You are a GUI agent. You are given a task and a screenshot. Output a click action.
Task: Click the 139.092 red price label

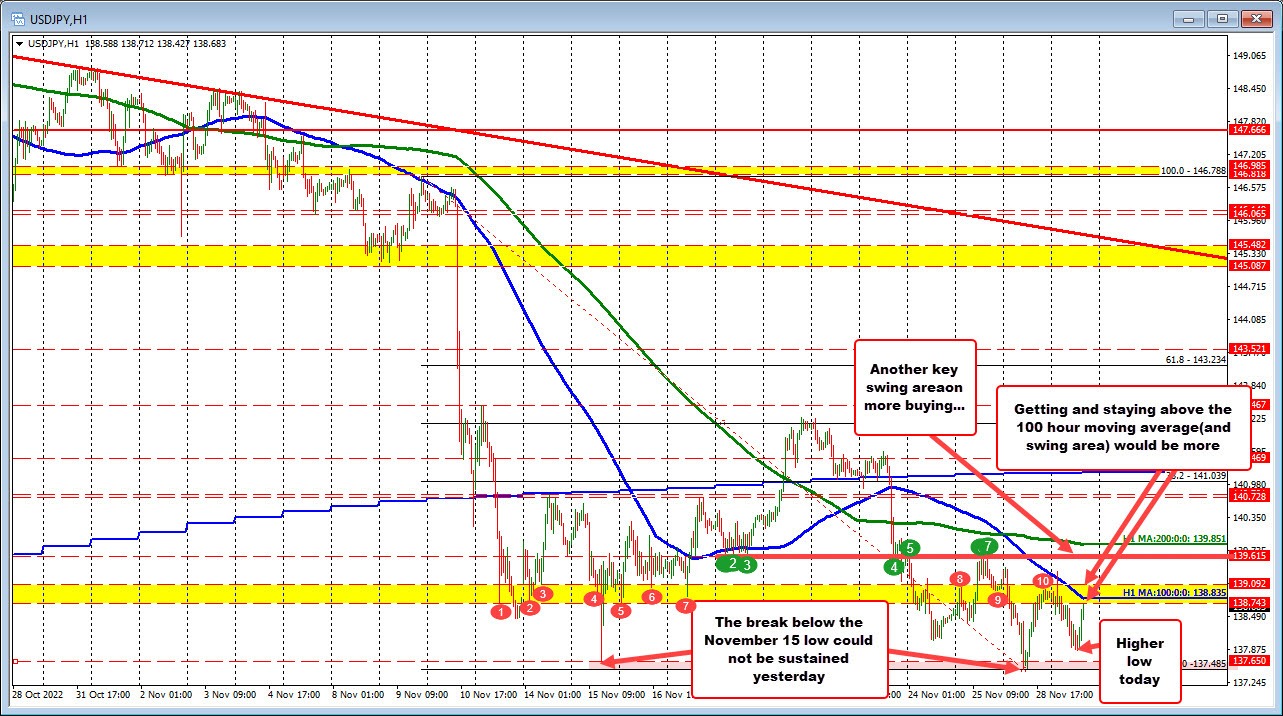1251,584
